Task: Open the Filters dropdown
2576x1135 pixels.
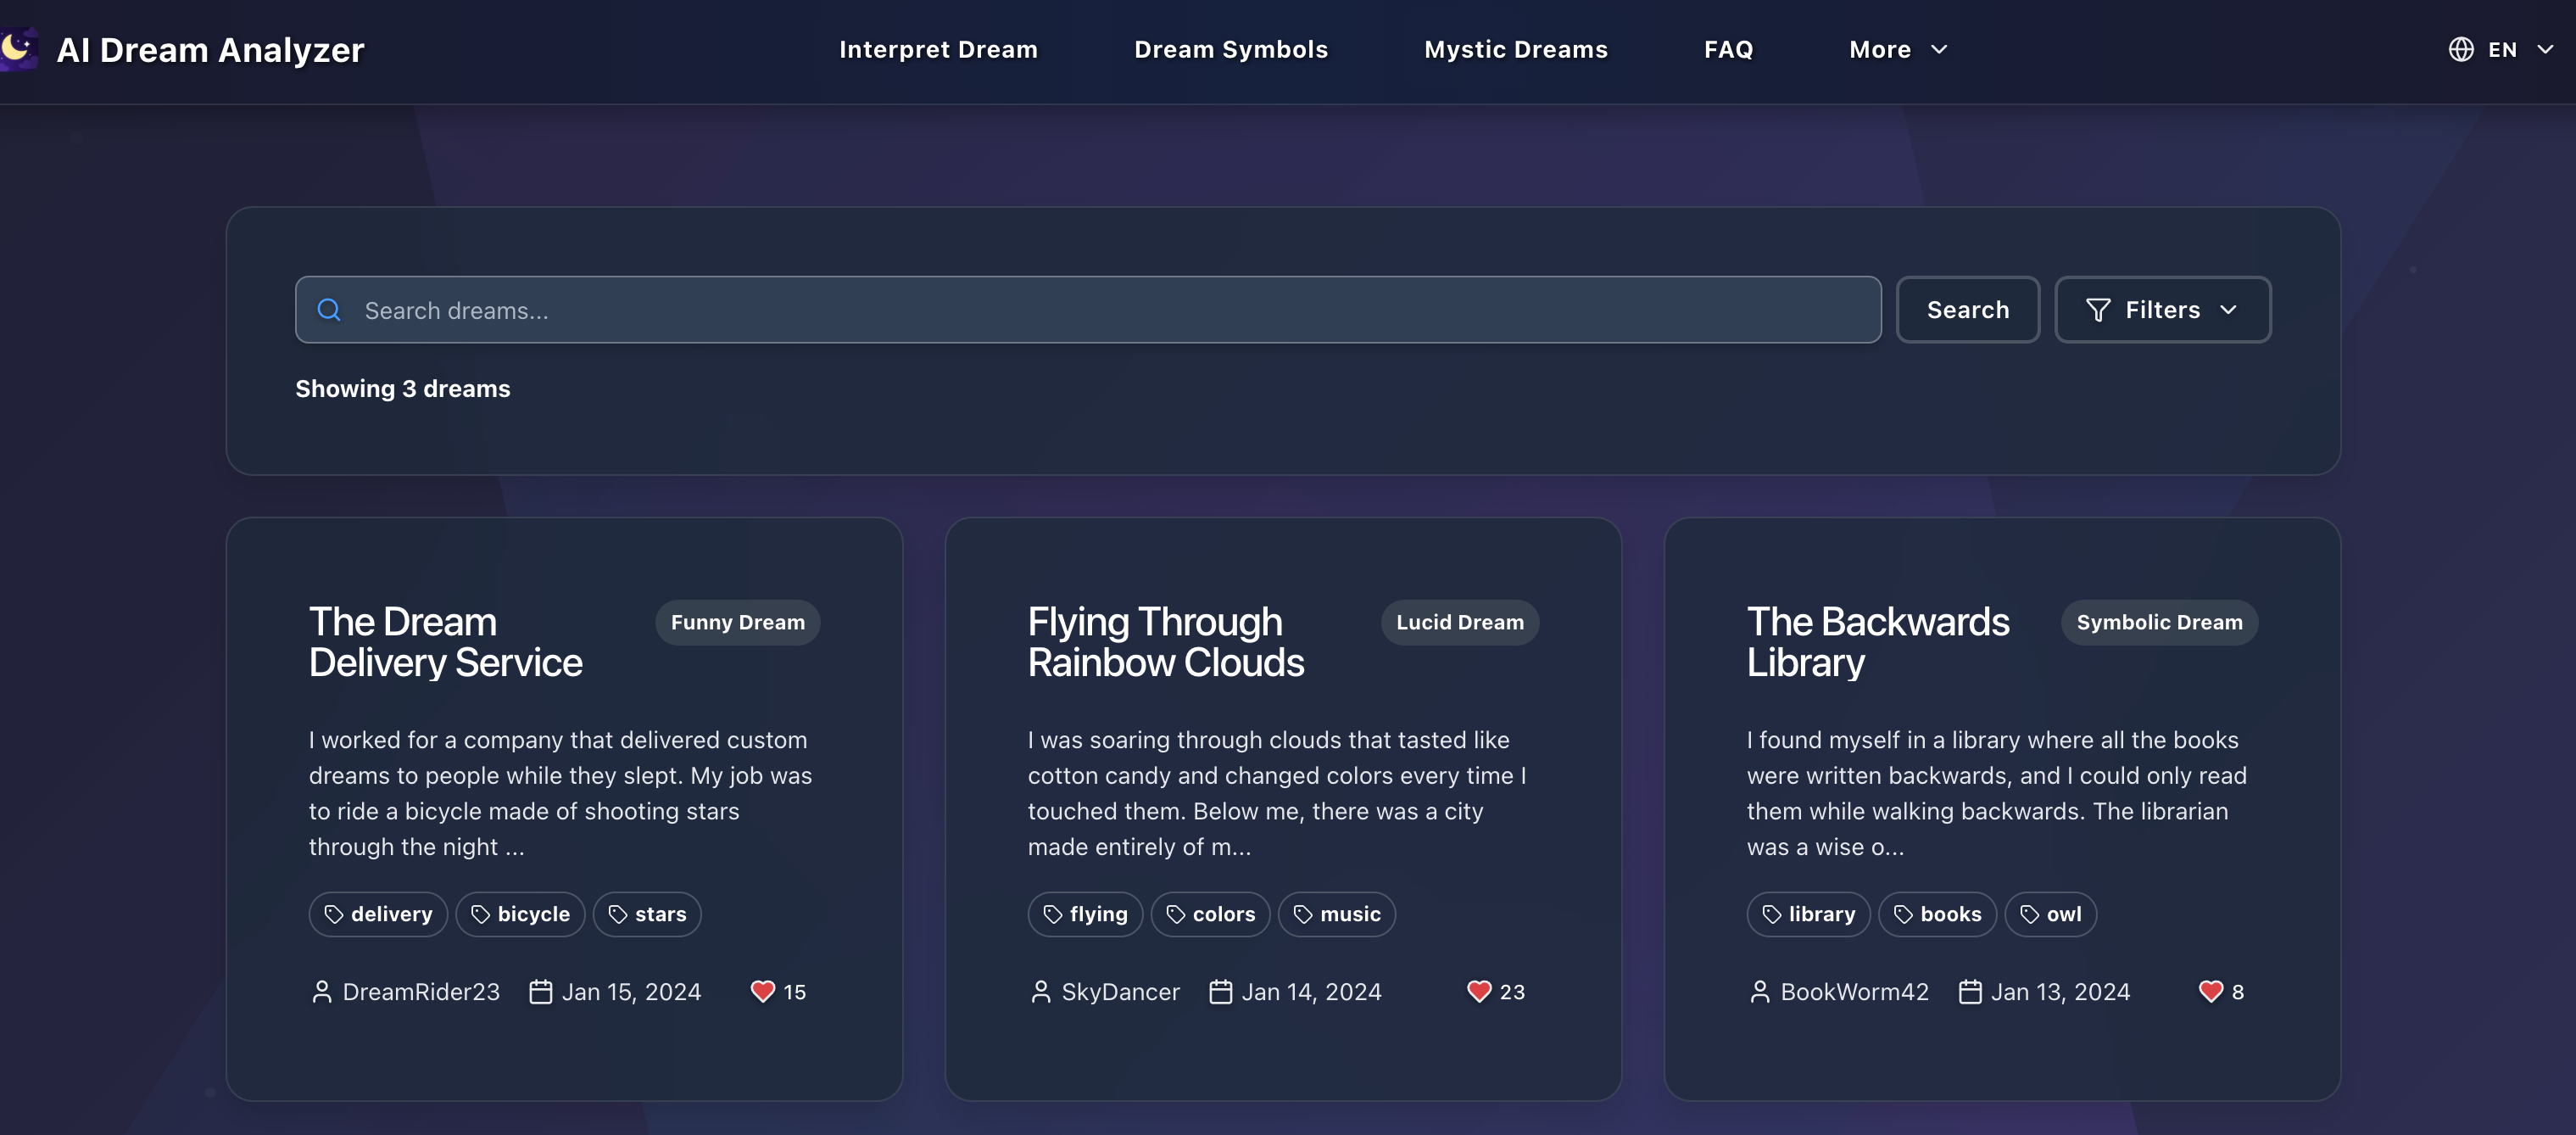Action: (2162, 310)
